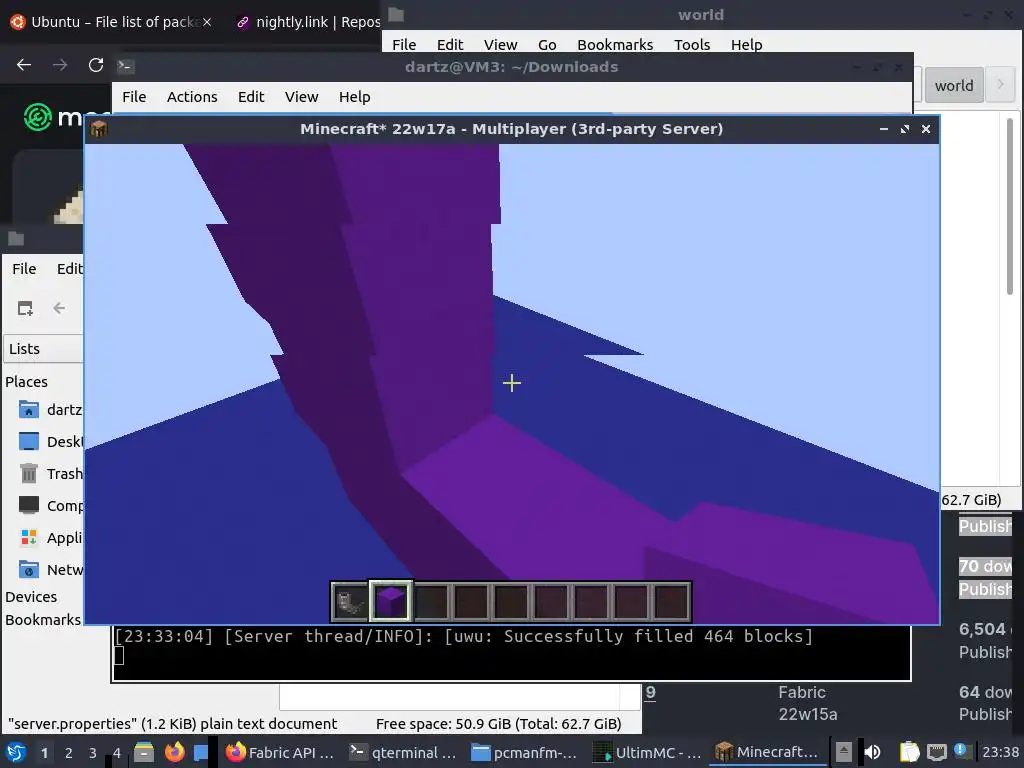Image resolution: width=1024 pixels, height=768 pixels.
Task: Click the Modrinth logo icon
Action: pyautogui.click(x=37, y=117)
